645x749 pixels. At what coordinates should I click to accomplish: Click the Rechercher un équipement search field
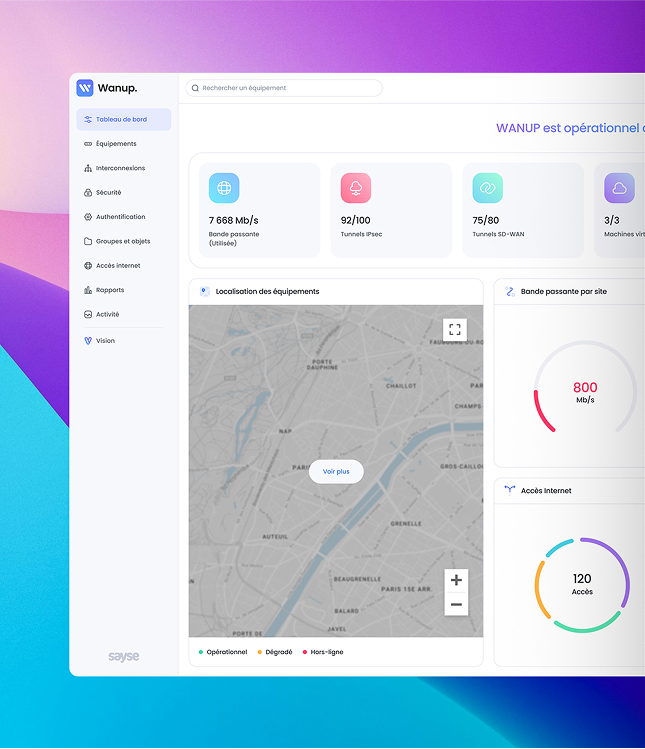pyautogui.click(x=284, y=88)
